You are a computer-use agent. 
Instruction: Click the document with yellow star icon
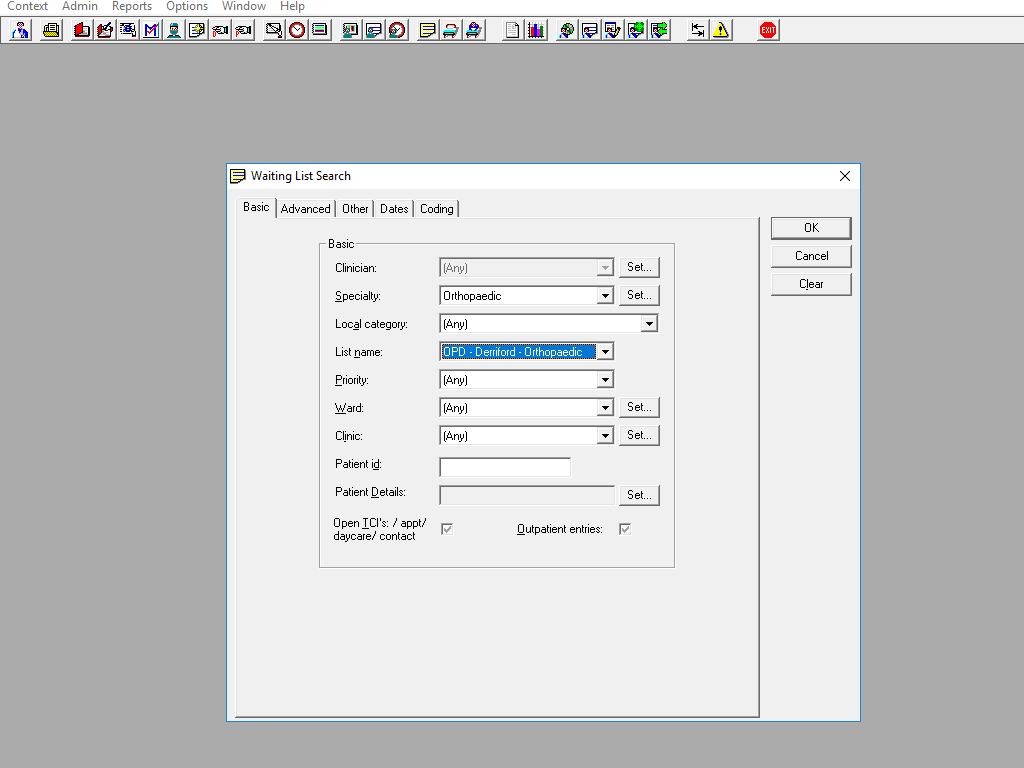pos(197,30)
